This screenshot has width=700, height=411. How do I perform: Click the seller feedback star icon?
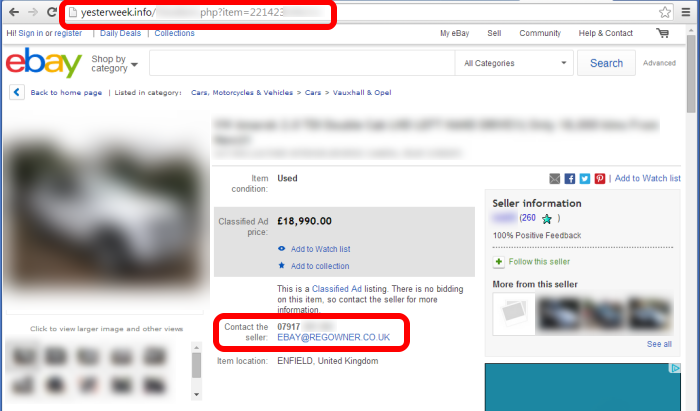tap(546, 219)
